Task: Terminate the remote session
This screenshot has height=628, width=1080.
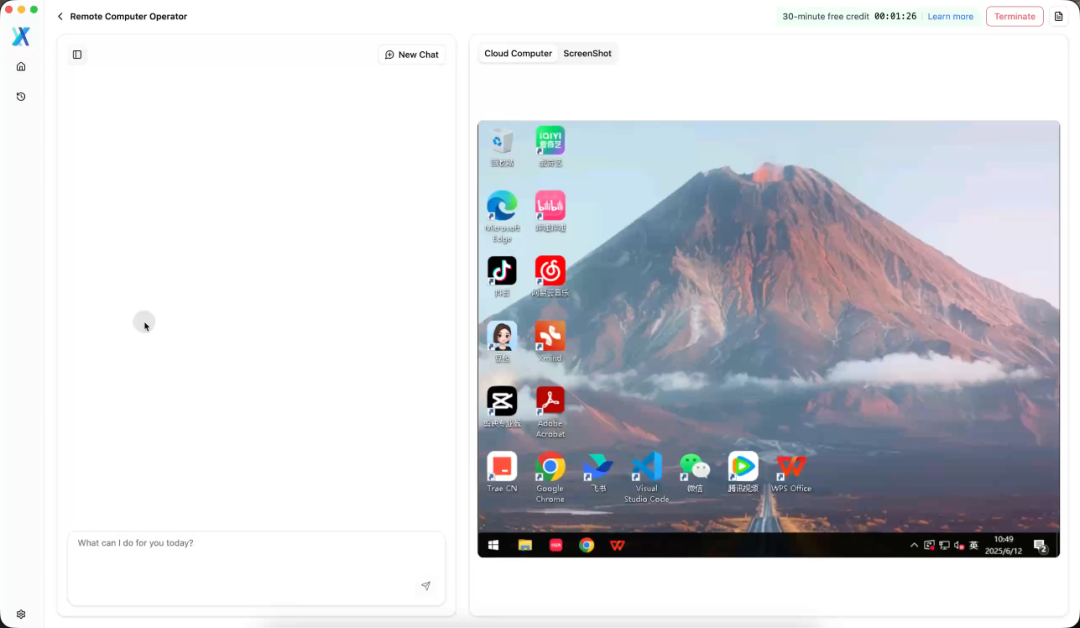Action: (1015, 17)
